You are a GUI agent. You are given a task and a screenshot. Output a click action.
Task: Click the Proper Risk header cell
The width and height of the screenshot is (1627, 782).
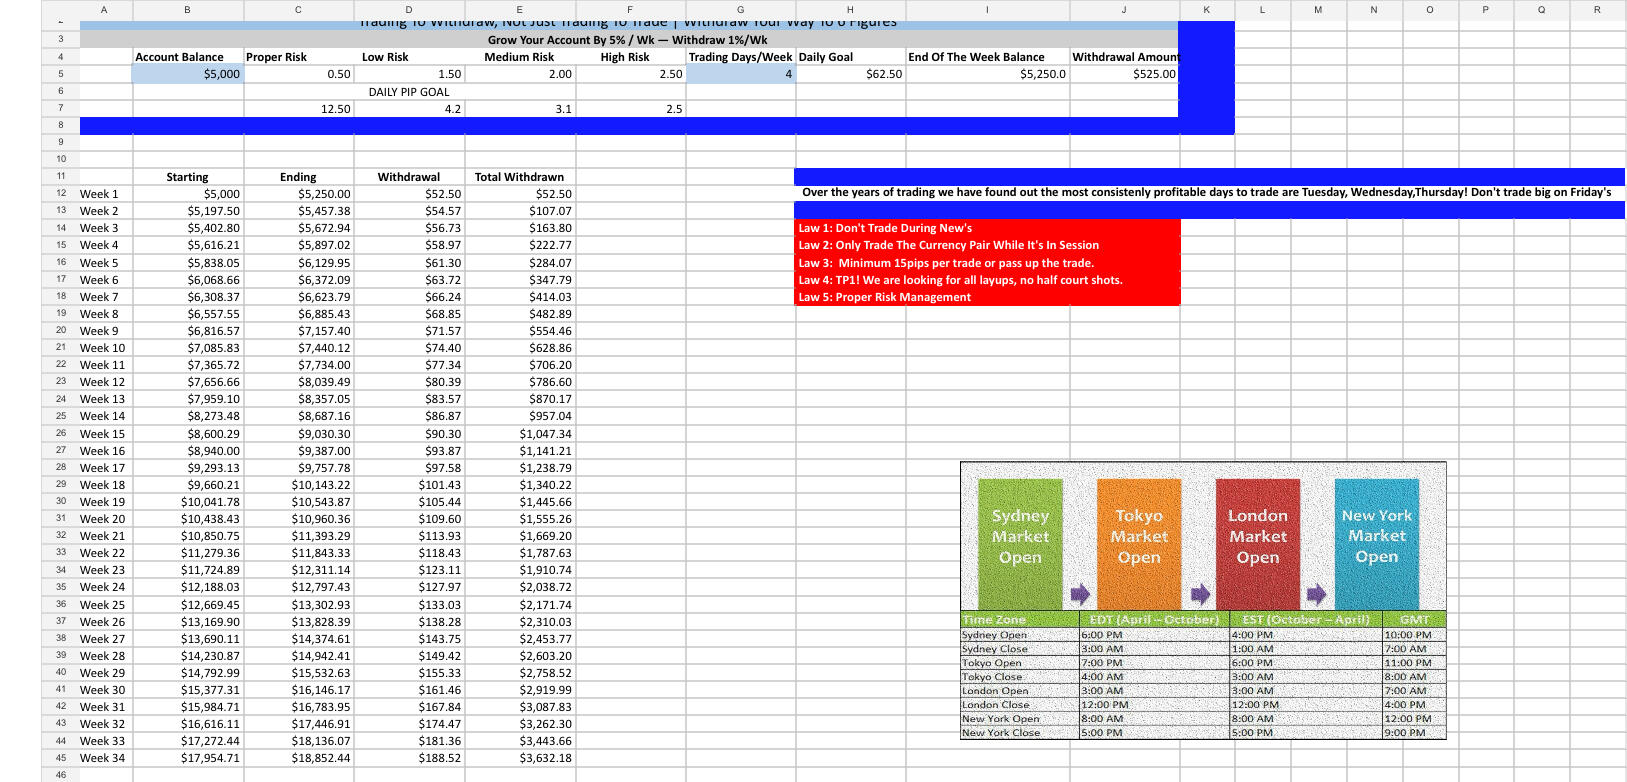click(298, 57)
